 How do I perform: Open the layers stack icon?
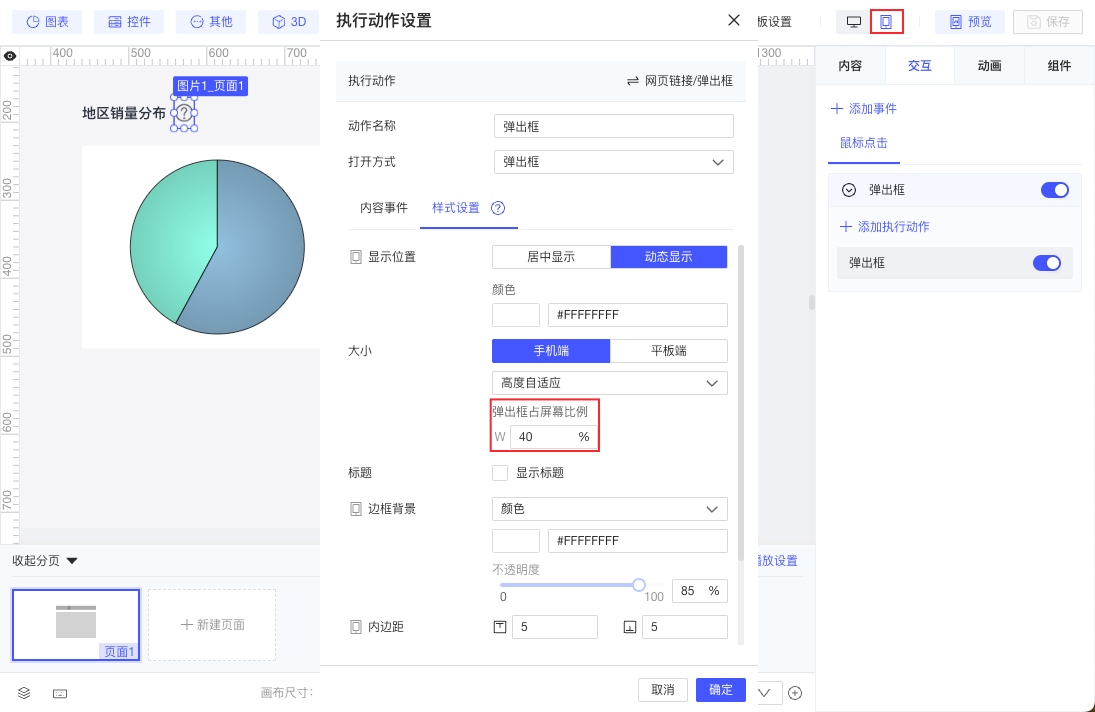24,693
